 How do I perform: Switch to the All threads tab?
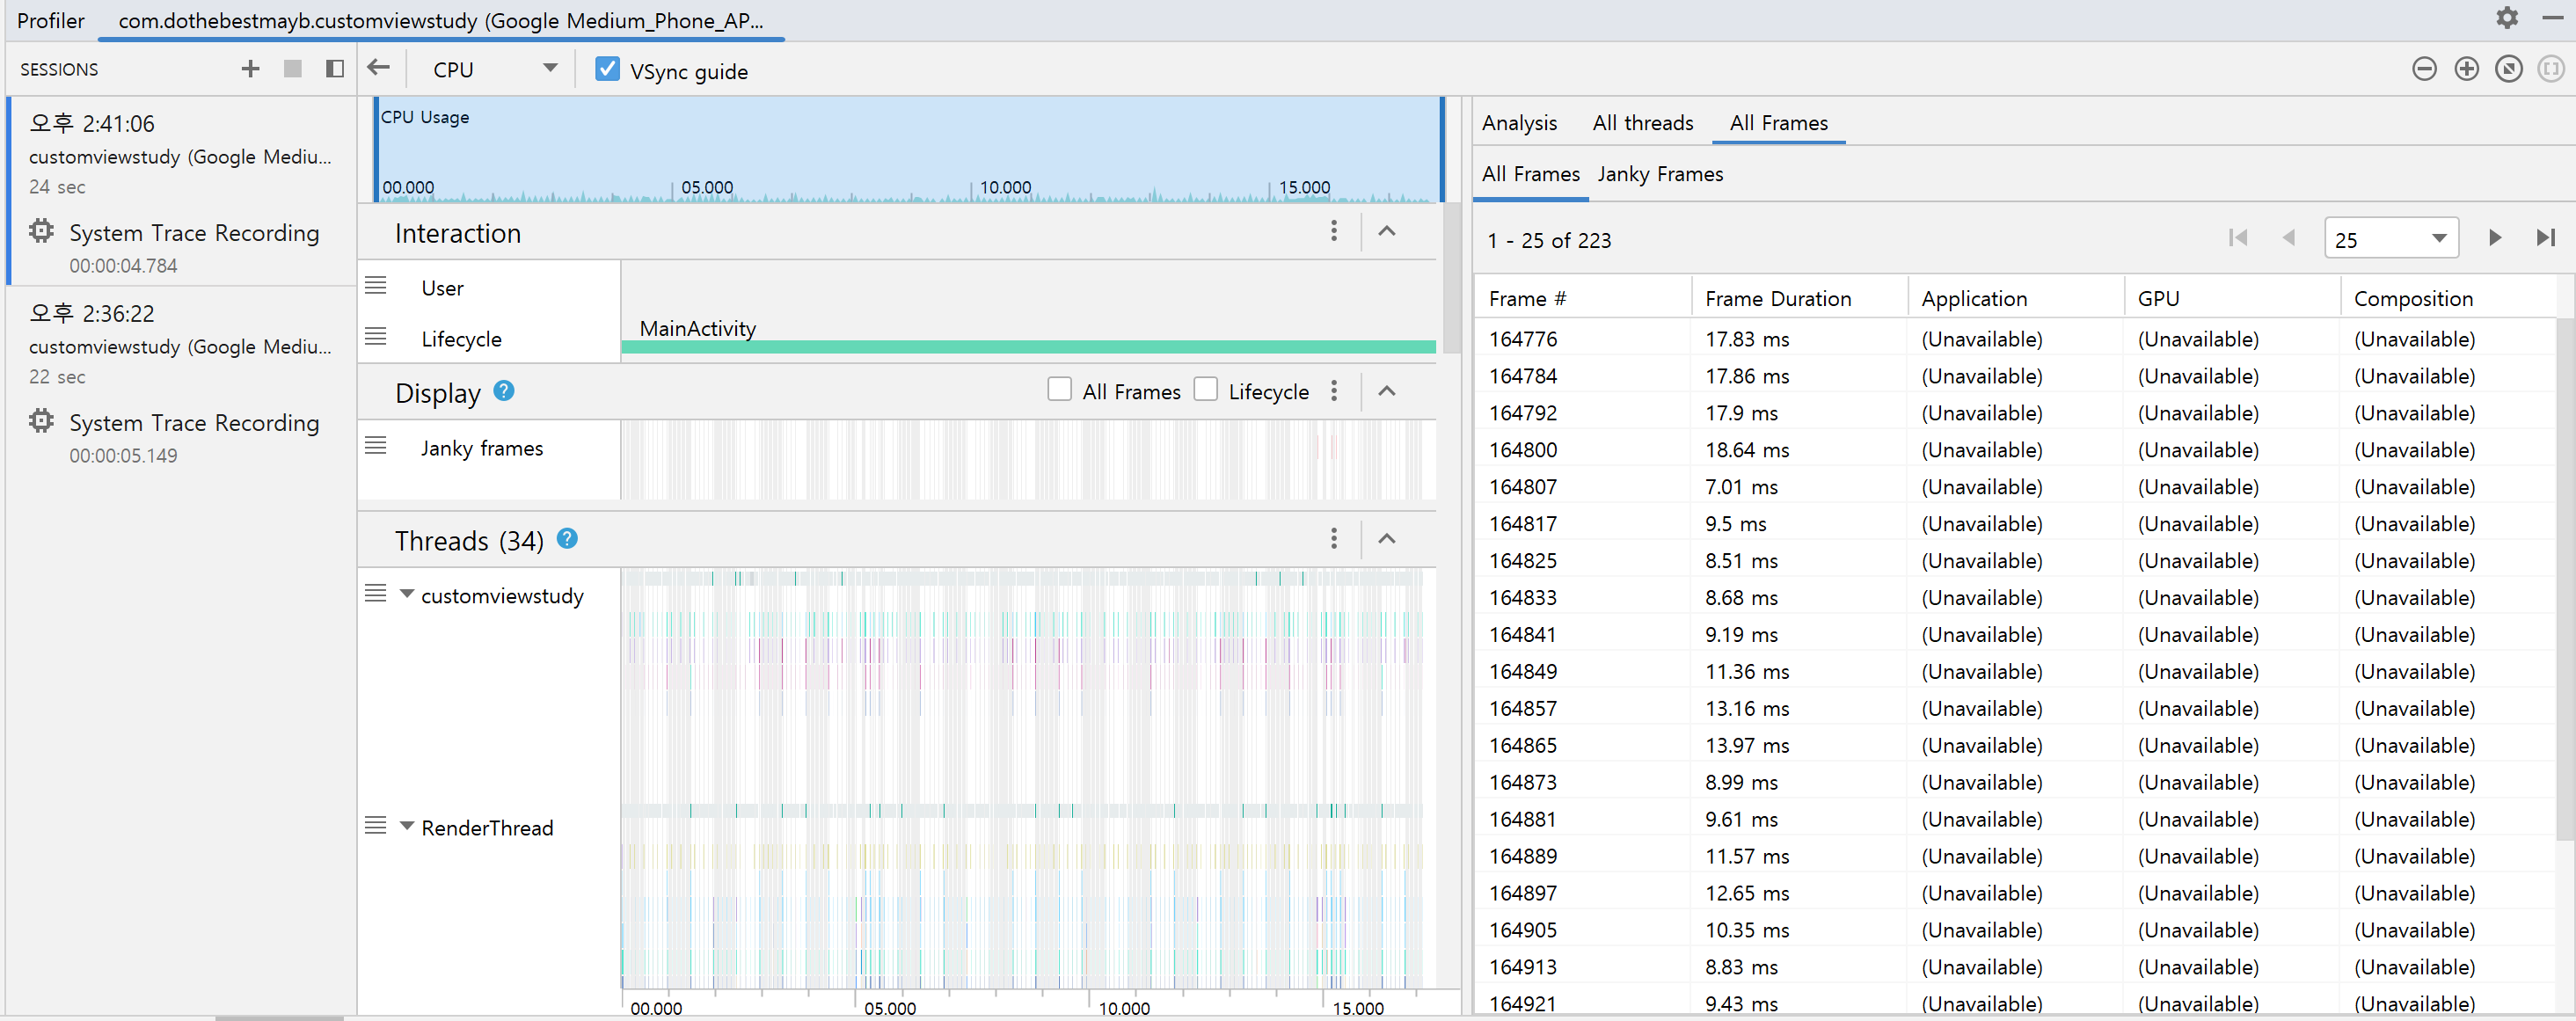point(1642,123)
